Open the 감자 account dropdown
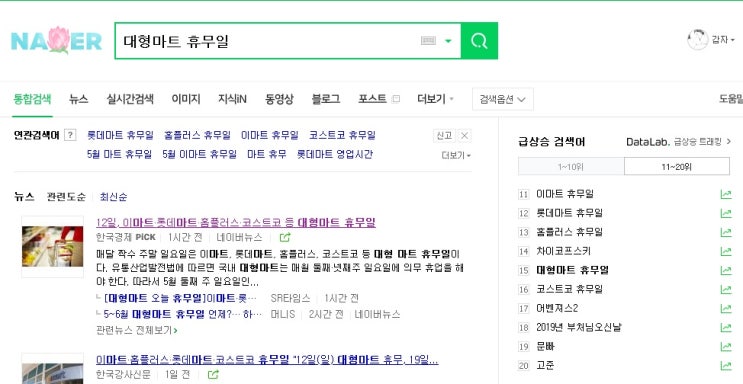The width and height of the screenshot is (743, 384). point(723,40)
